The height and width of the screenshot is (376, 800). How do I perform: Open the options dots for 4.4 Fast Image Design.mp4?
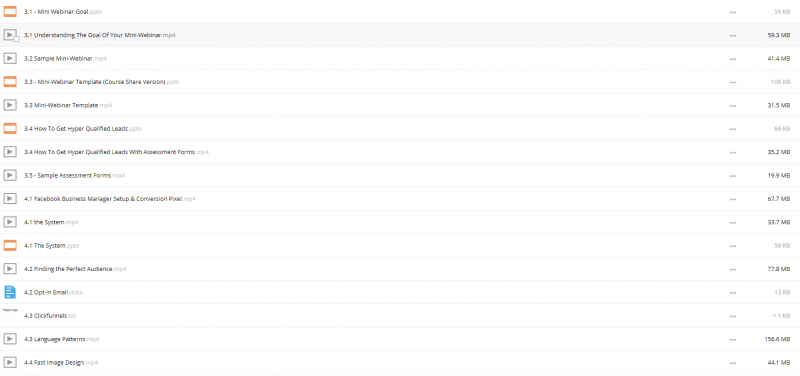click(733, 363)
